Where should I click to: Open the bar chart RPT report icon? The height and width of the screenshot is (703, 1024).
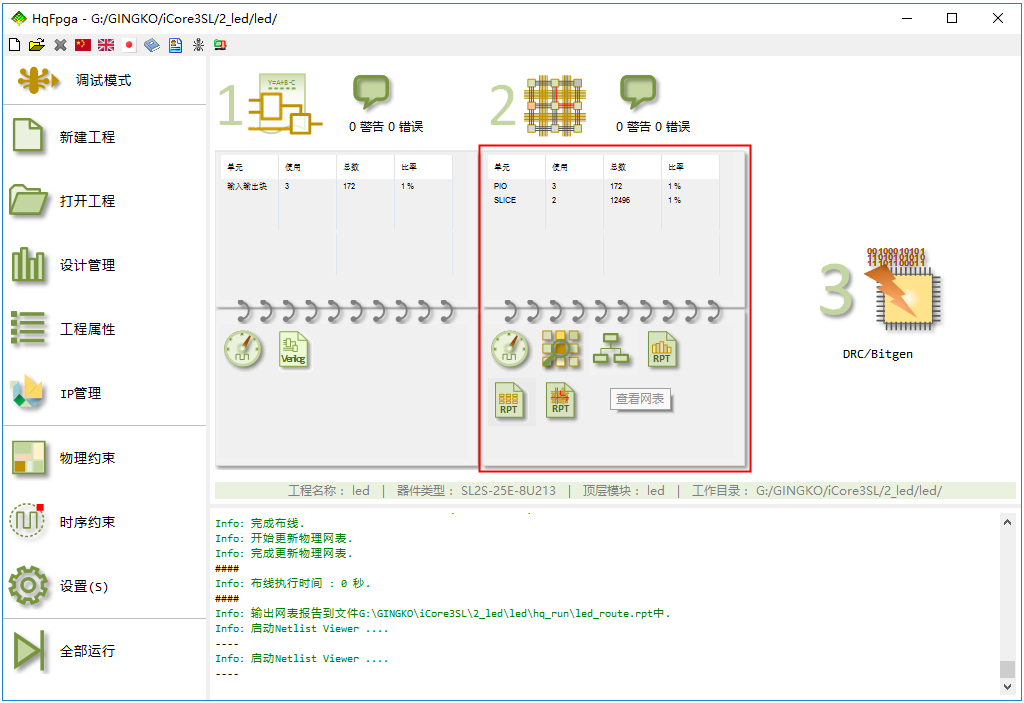tap(662, 348)
